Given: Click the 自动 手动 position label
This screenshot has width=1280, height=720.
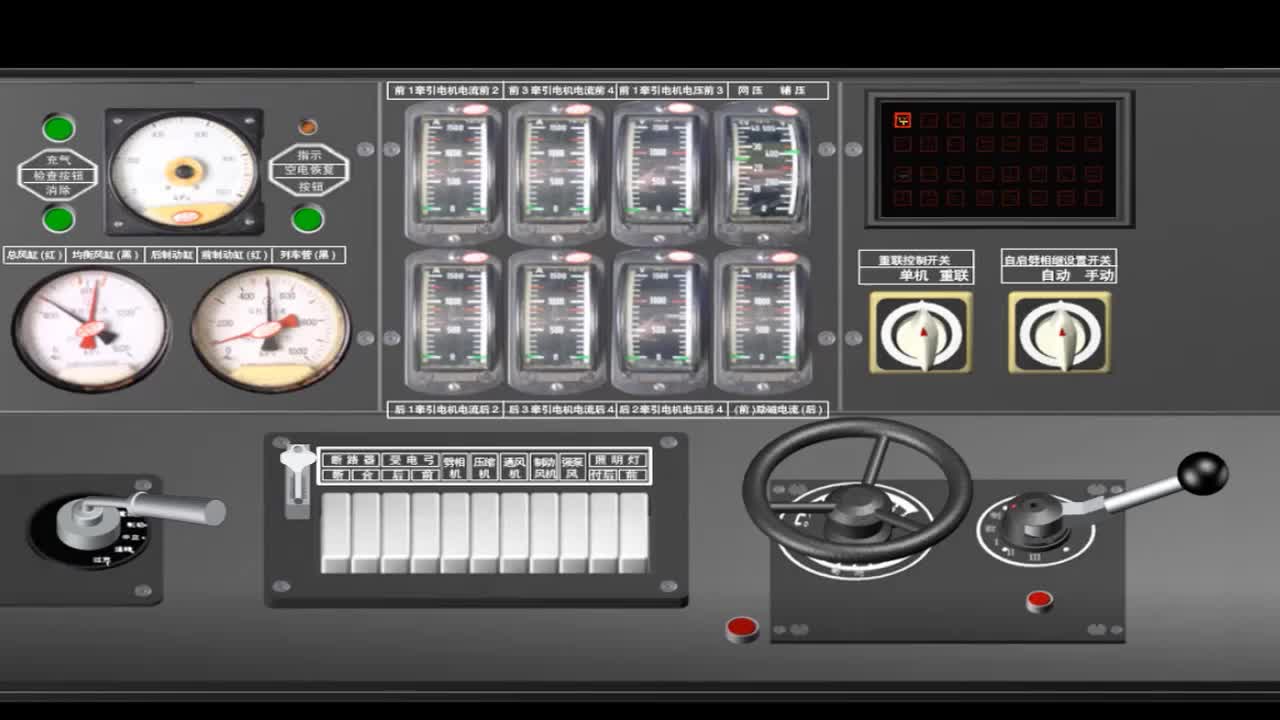Looking at the screenshot, I should [1076, 276].
